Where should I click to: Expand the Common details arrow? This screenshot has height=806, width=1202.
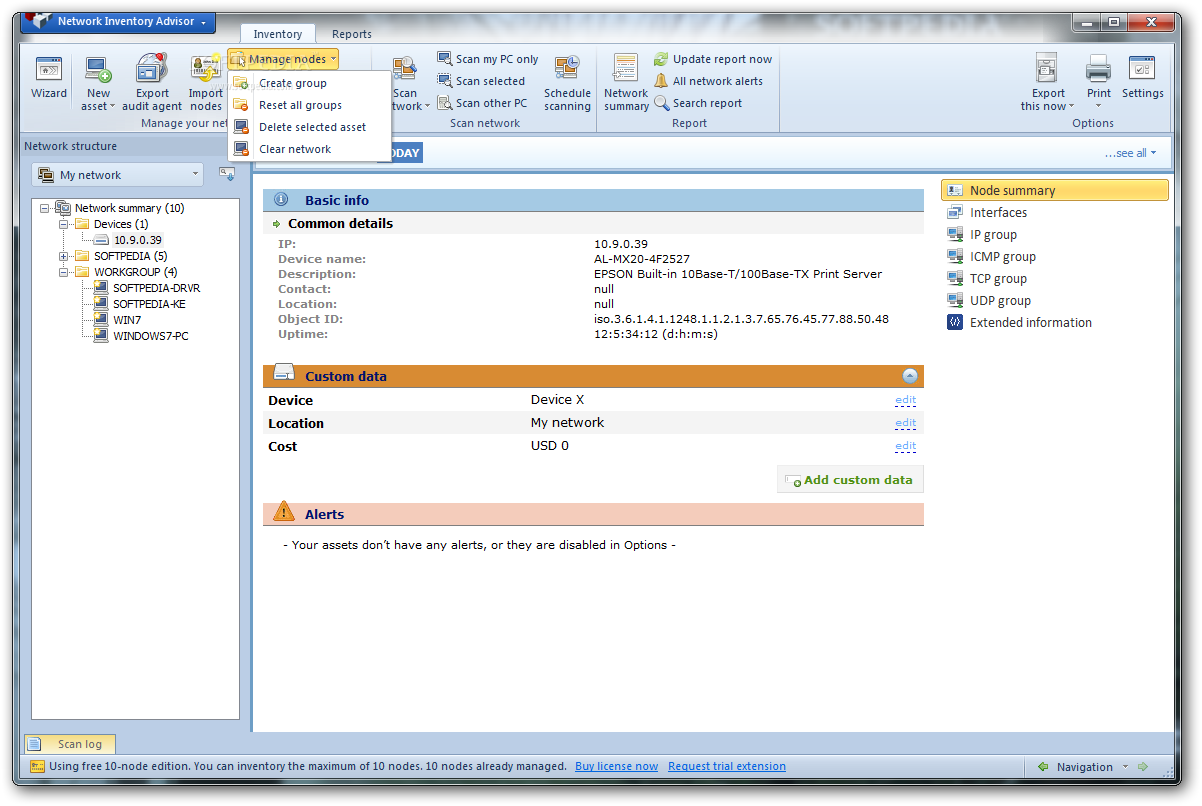[277, 224]
